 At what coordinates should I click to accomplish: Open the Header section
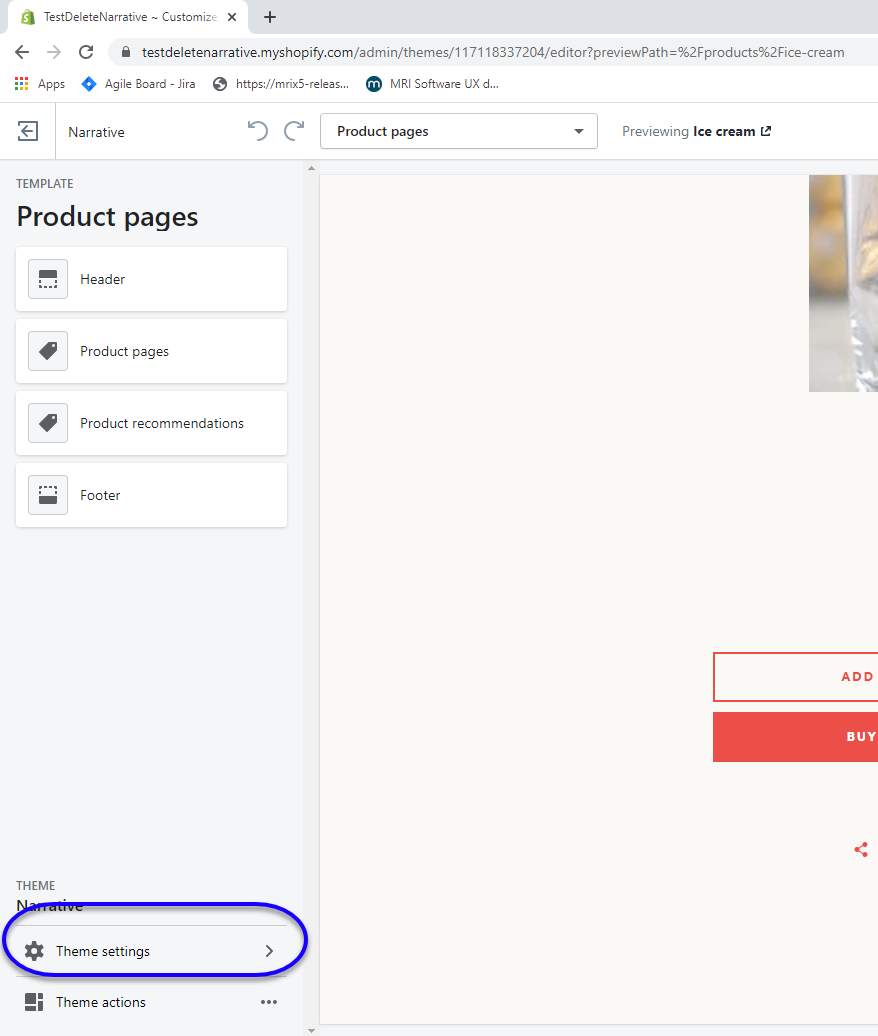pyautogui.click(x=151, y=279)
